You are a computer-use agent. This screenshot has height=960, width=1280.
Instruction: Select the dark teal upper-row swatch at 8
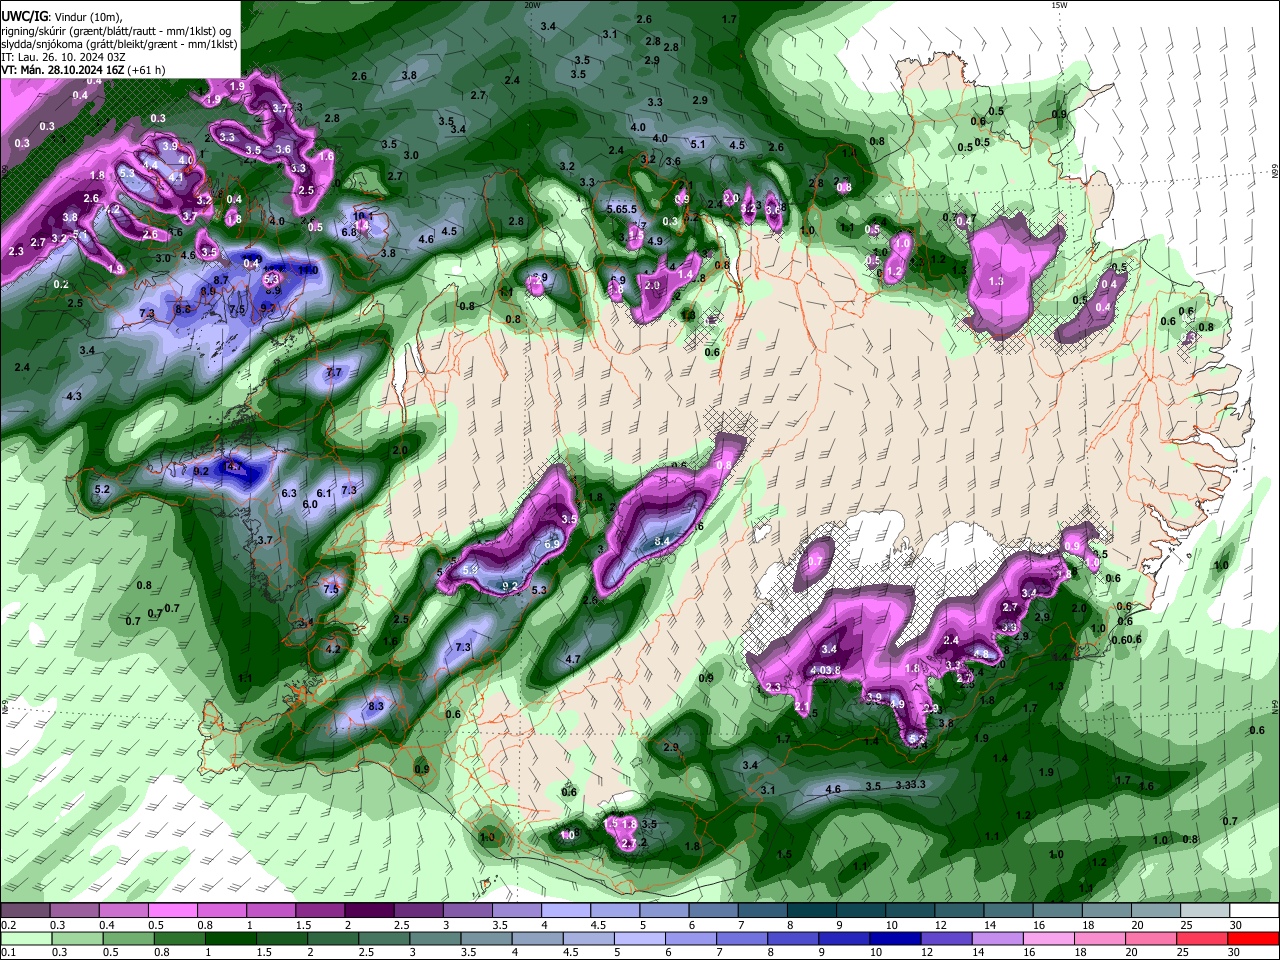point(812,911)
